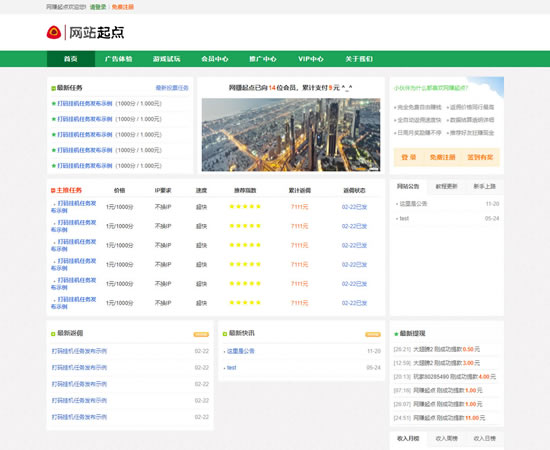
Task: Click the blue link right of 最新任务 heading
Action: pos(172,88)
